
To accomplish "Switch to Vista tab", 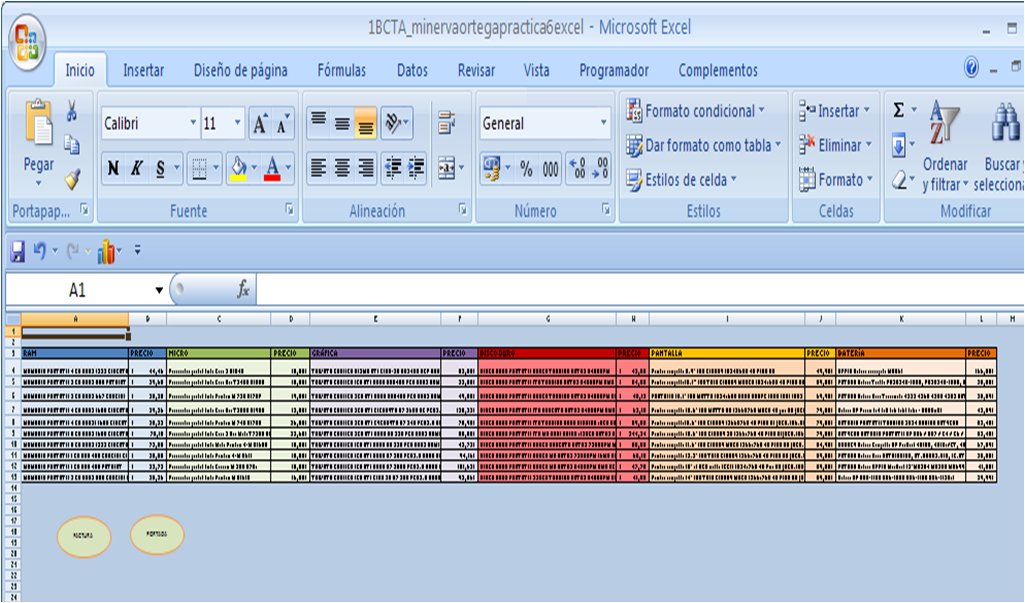I will [x=536, y=70].
